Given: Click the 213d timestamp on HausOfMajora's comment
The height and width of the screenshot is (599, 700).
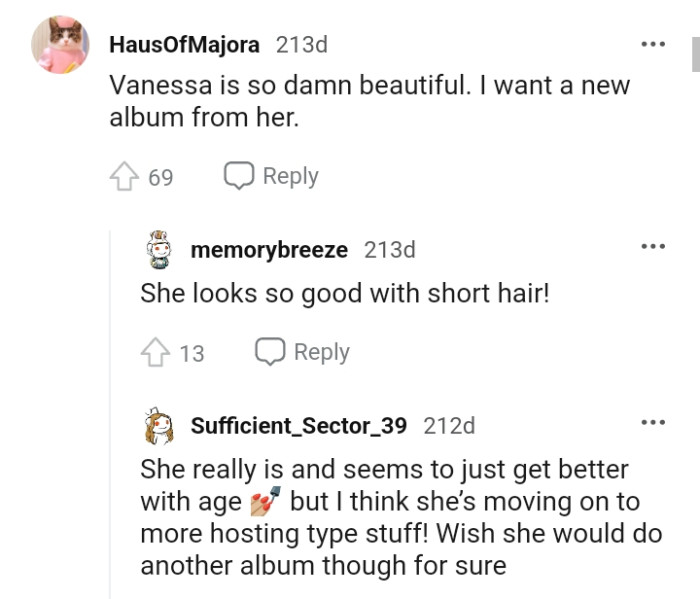Looking at the screenshot, I should 301,45.
